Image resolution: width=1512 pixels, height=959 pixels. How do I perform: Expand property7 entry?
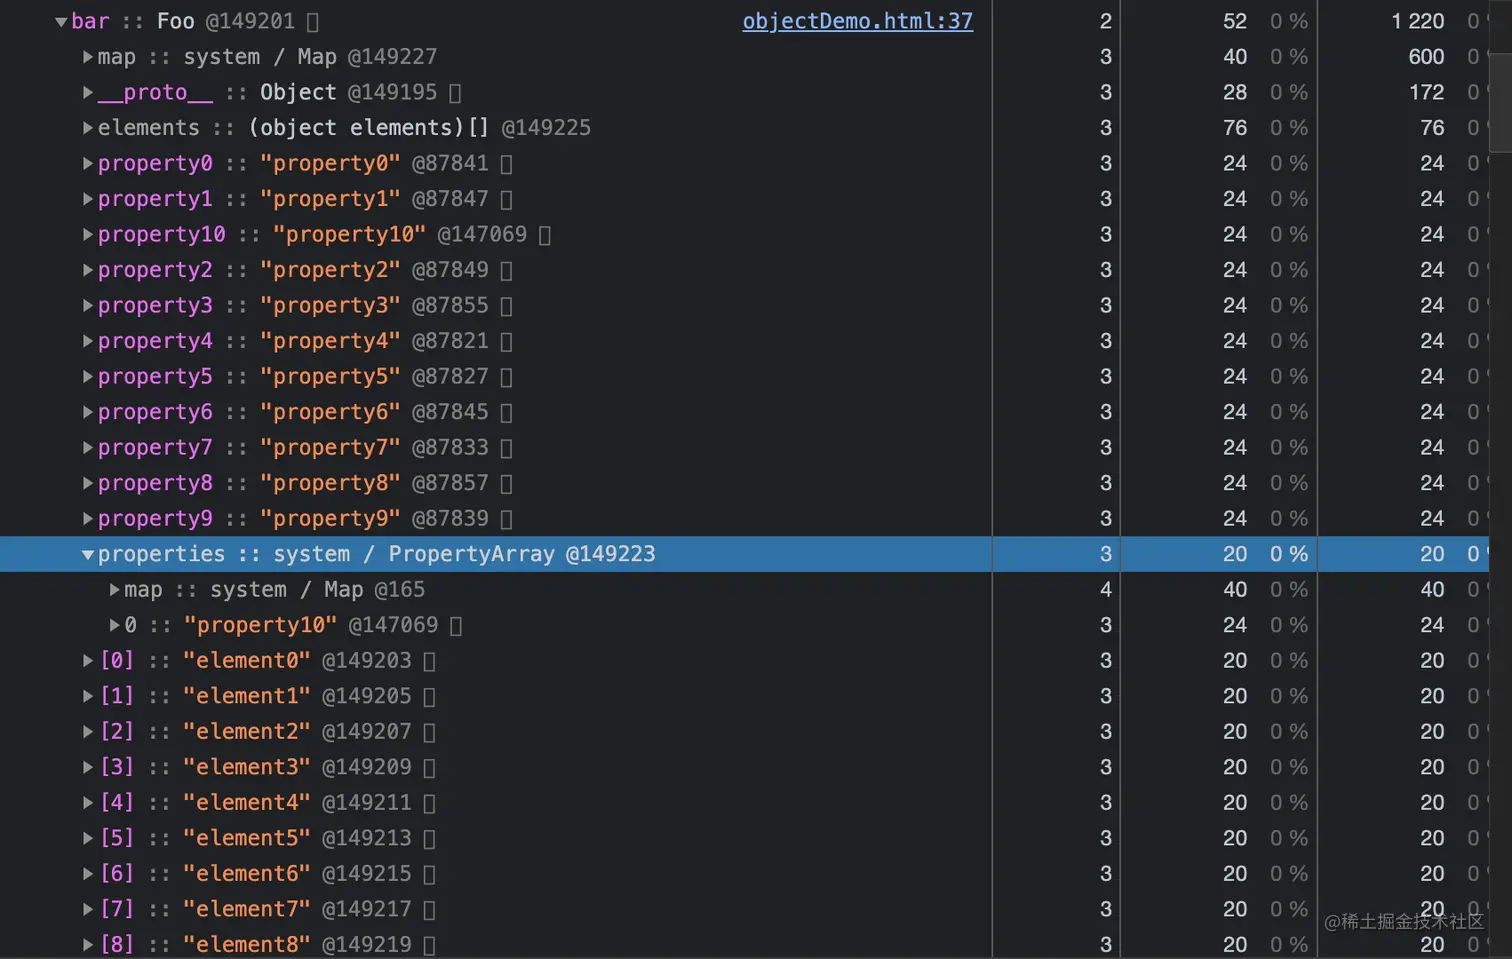pos(88,447)
